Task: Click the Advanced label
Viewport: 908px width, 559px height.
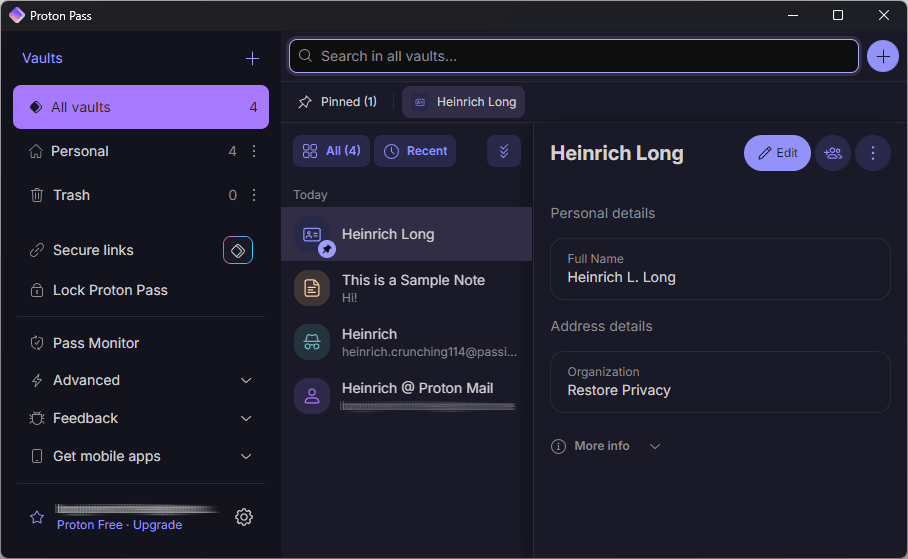Action: [x=86, y=381]
